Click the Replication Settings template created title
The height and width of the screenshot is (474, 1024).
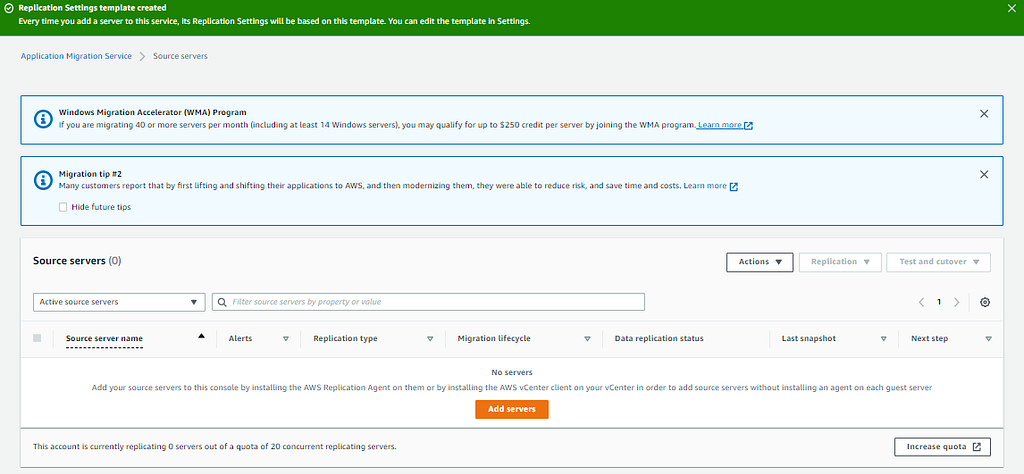tap(92, 8)
